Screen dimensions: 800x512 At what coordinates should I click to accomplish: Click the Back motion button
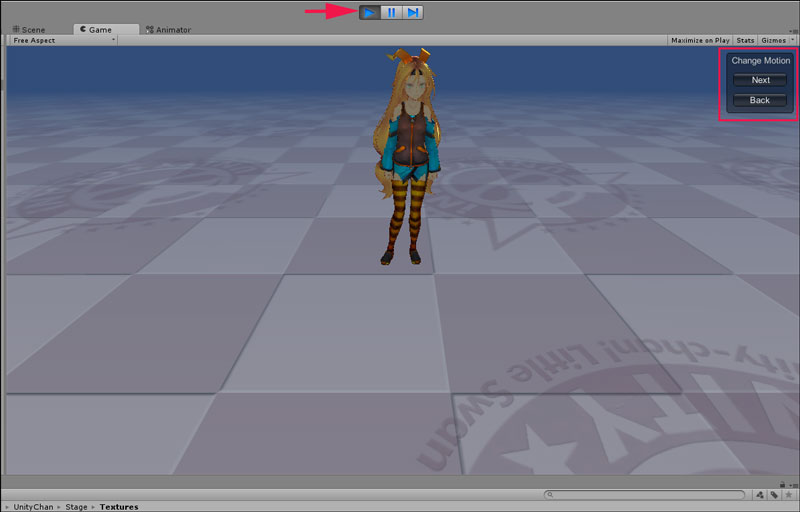760,100
